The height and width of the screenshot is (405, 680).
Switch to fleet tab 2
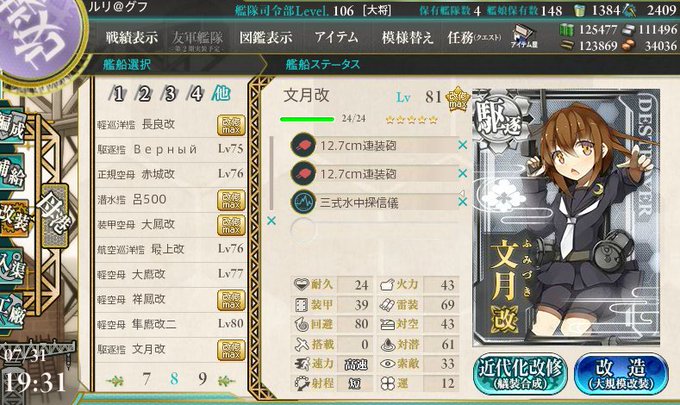click(x=144, y=93)
